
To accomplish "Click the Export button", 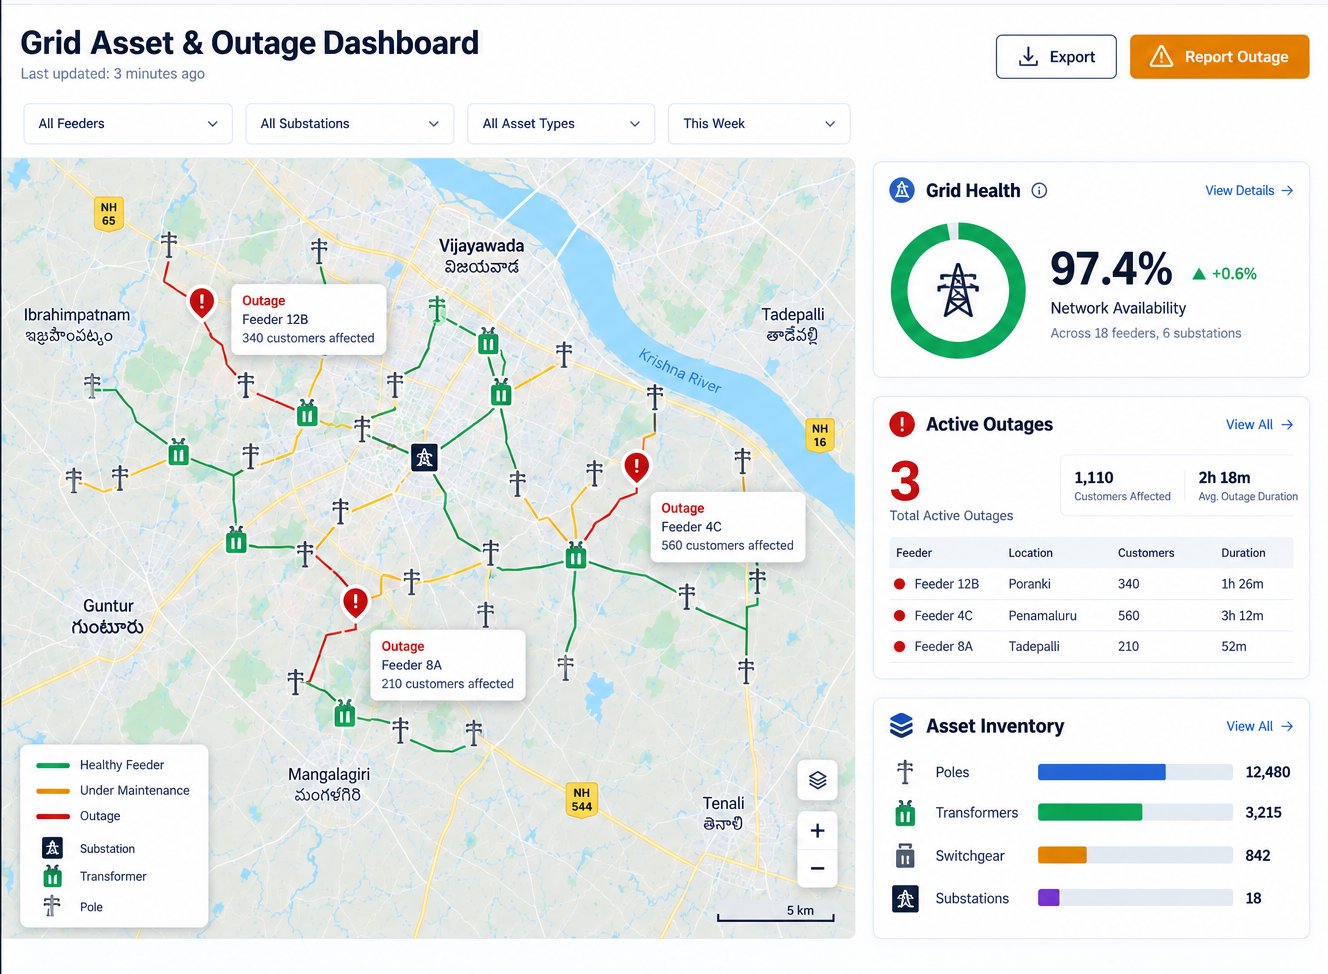I will [1056, 57].
